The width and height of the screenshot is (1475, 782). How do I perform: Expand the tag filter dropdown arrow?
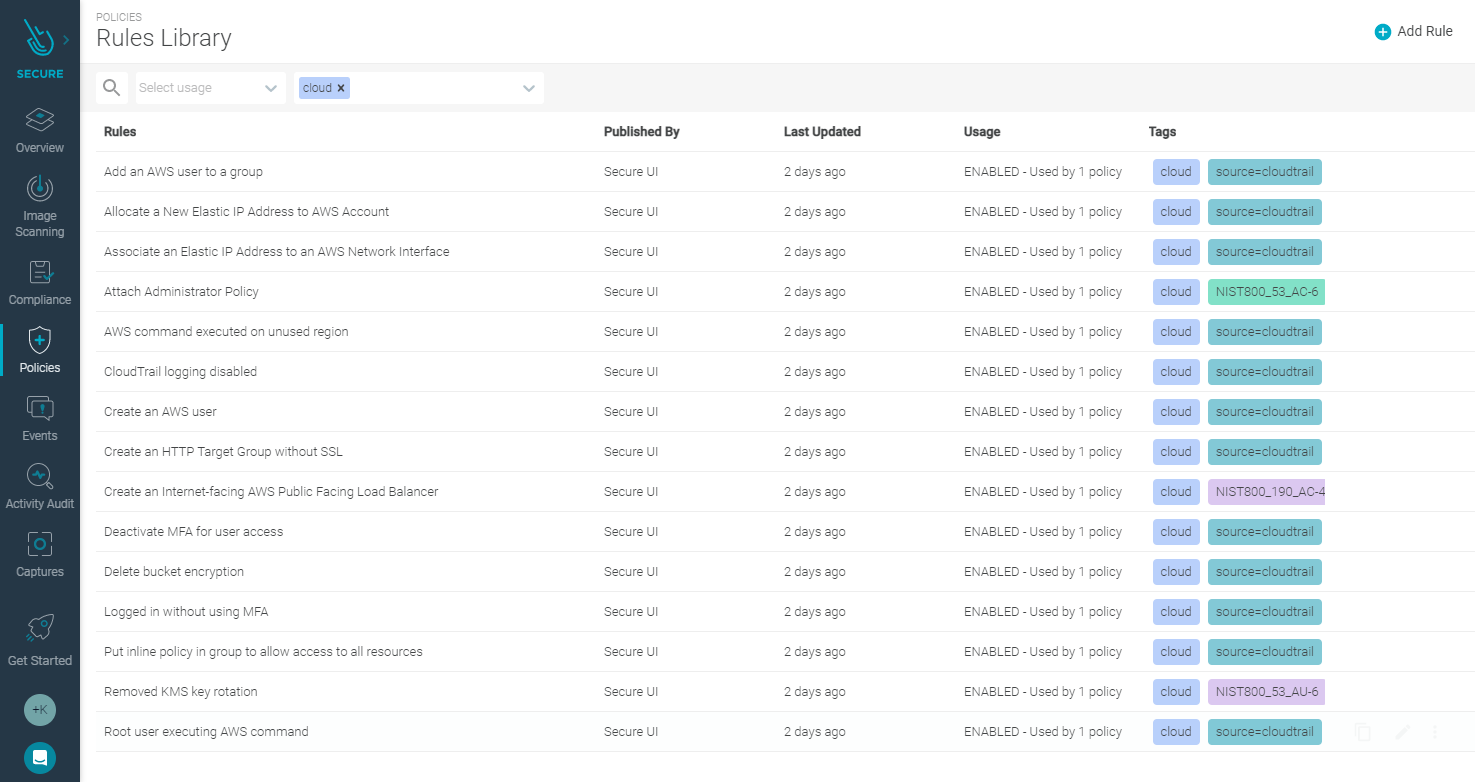(529, 88)
